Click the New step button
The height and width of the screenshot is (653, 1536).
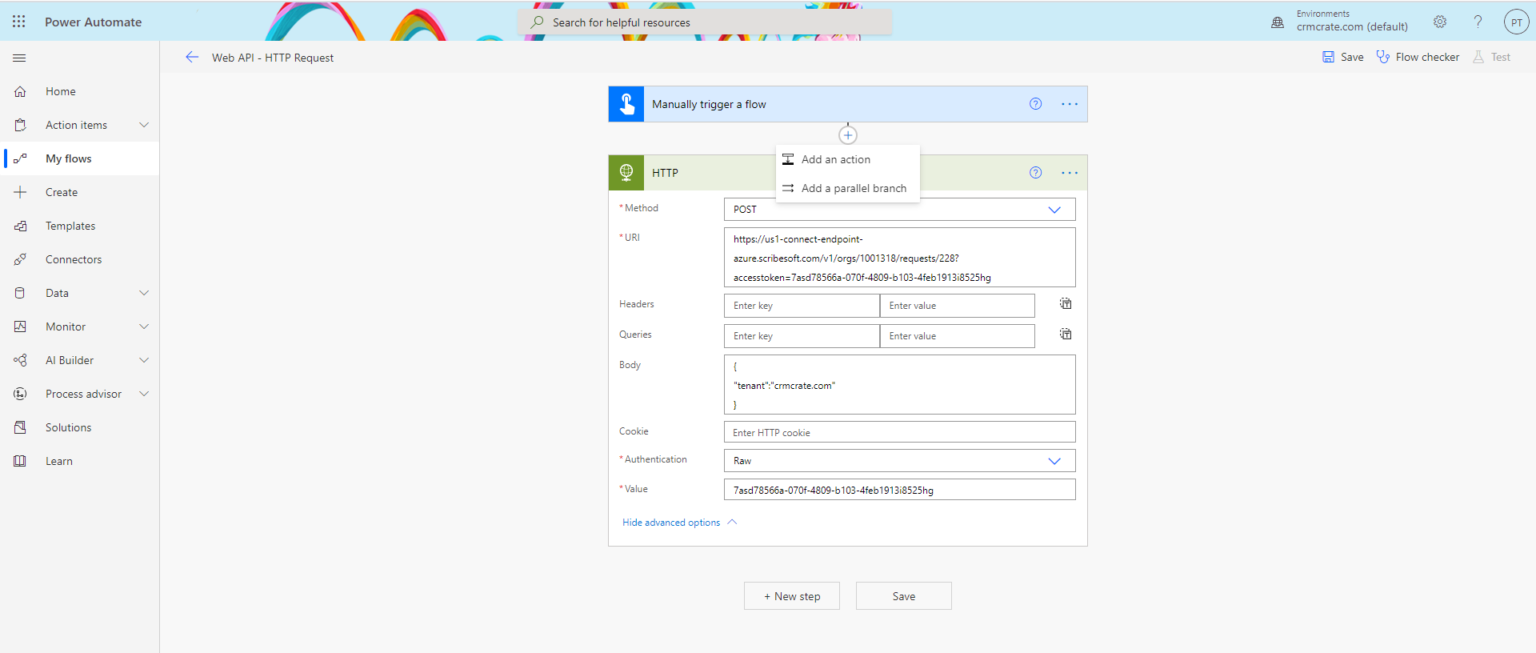click(x=791, y=595)
